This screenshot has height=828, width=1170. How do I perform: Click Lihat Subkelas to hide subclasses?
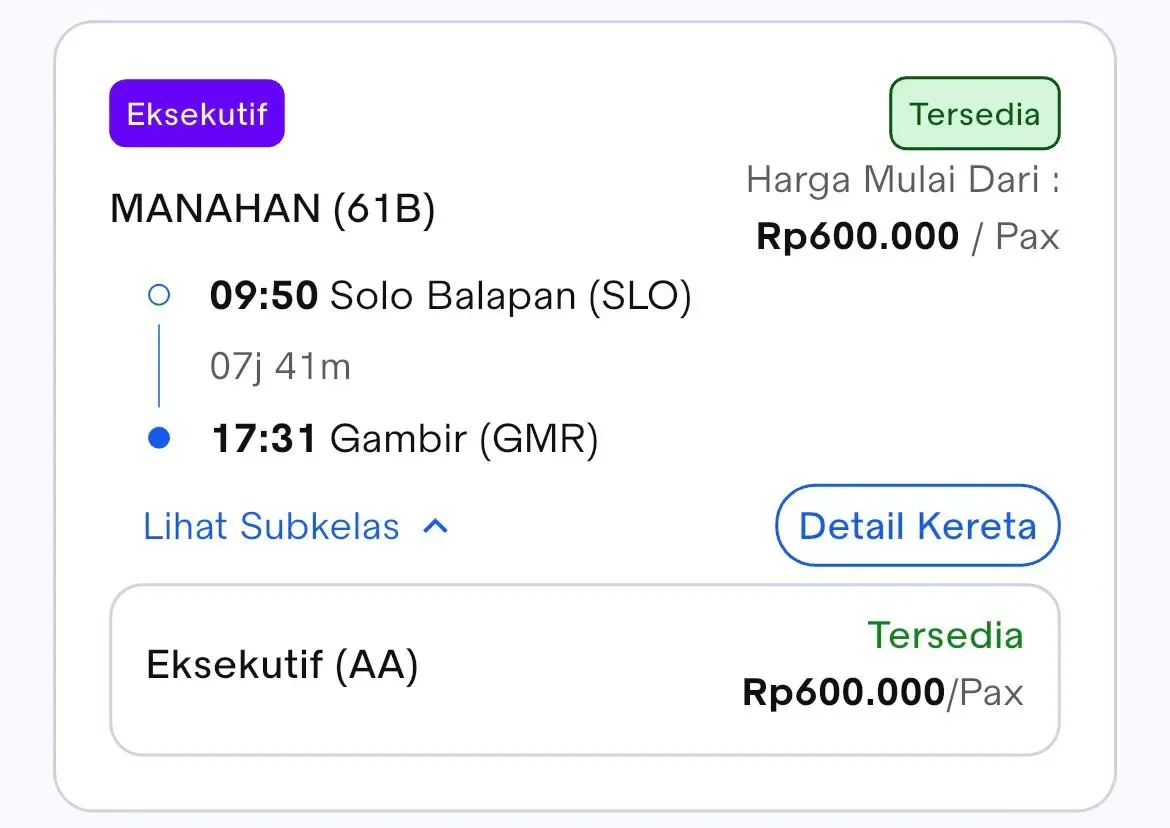coord(270,526)
